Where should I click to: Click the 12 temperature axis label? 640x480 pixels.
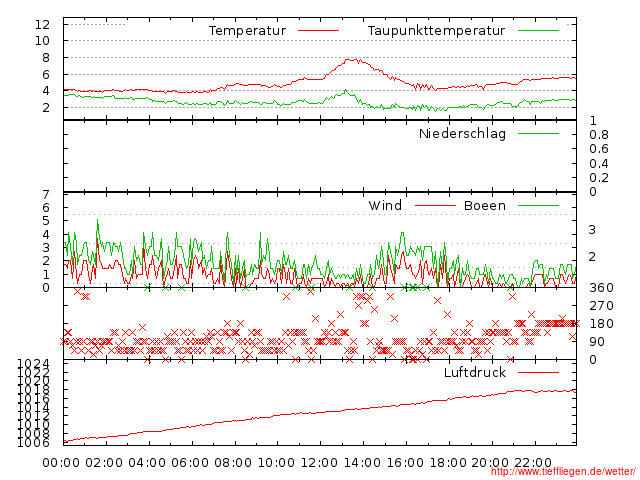point(42,24)
